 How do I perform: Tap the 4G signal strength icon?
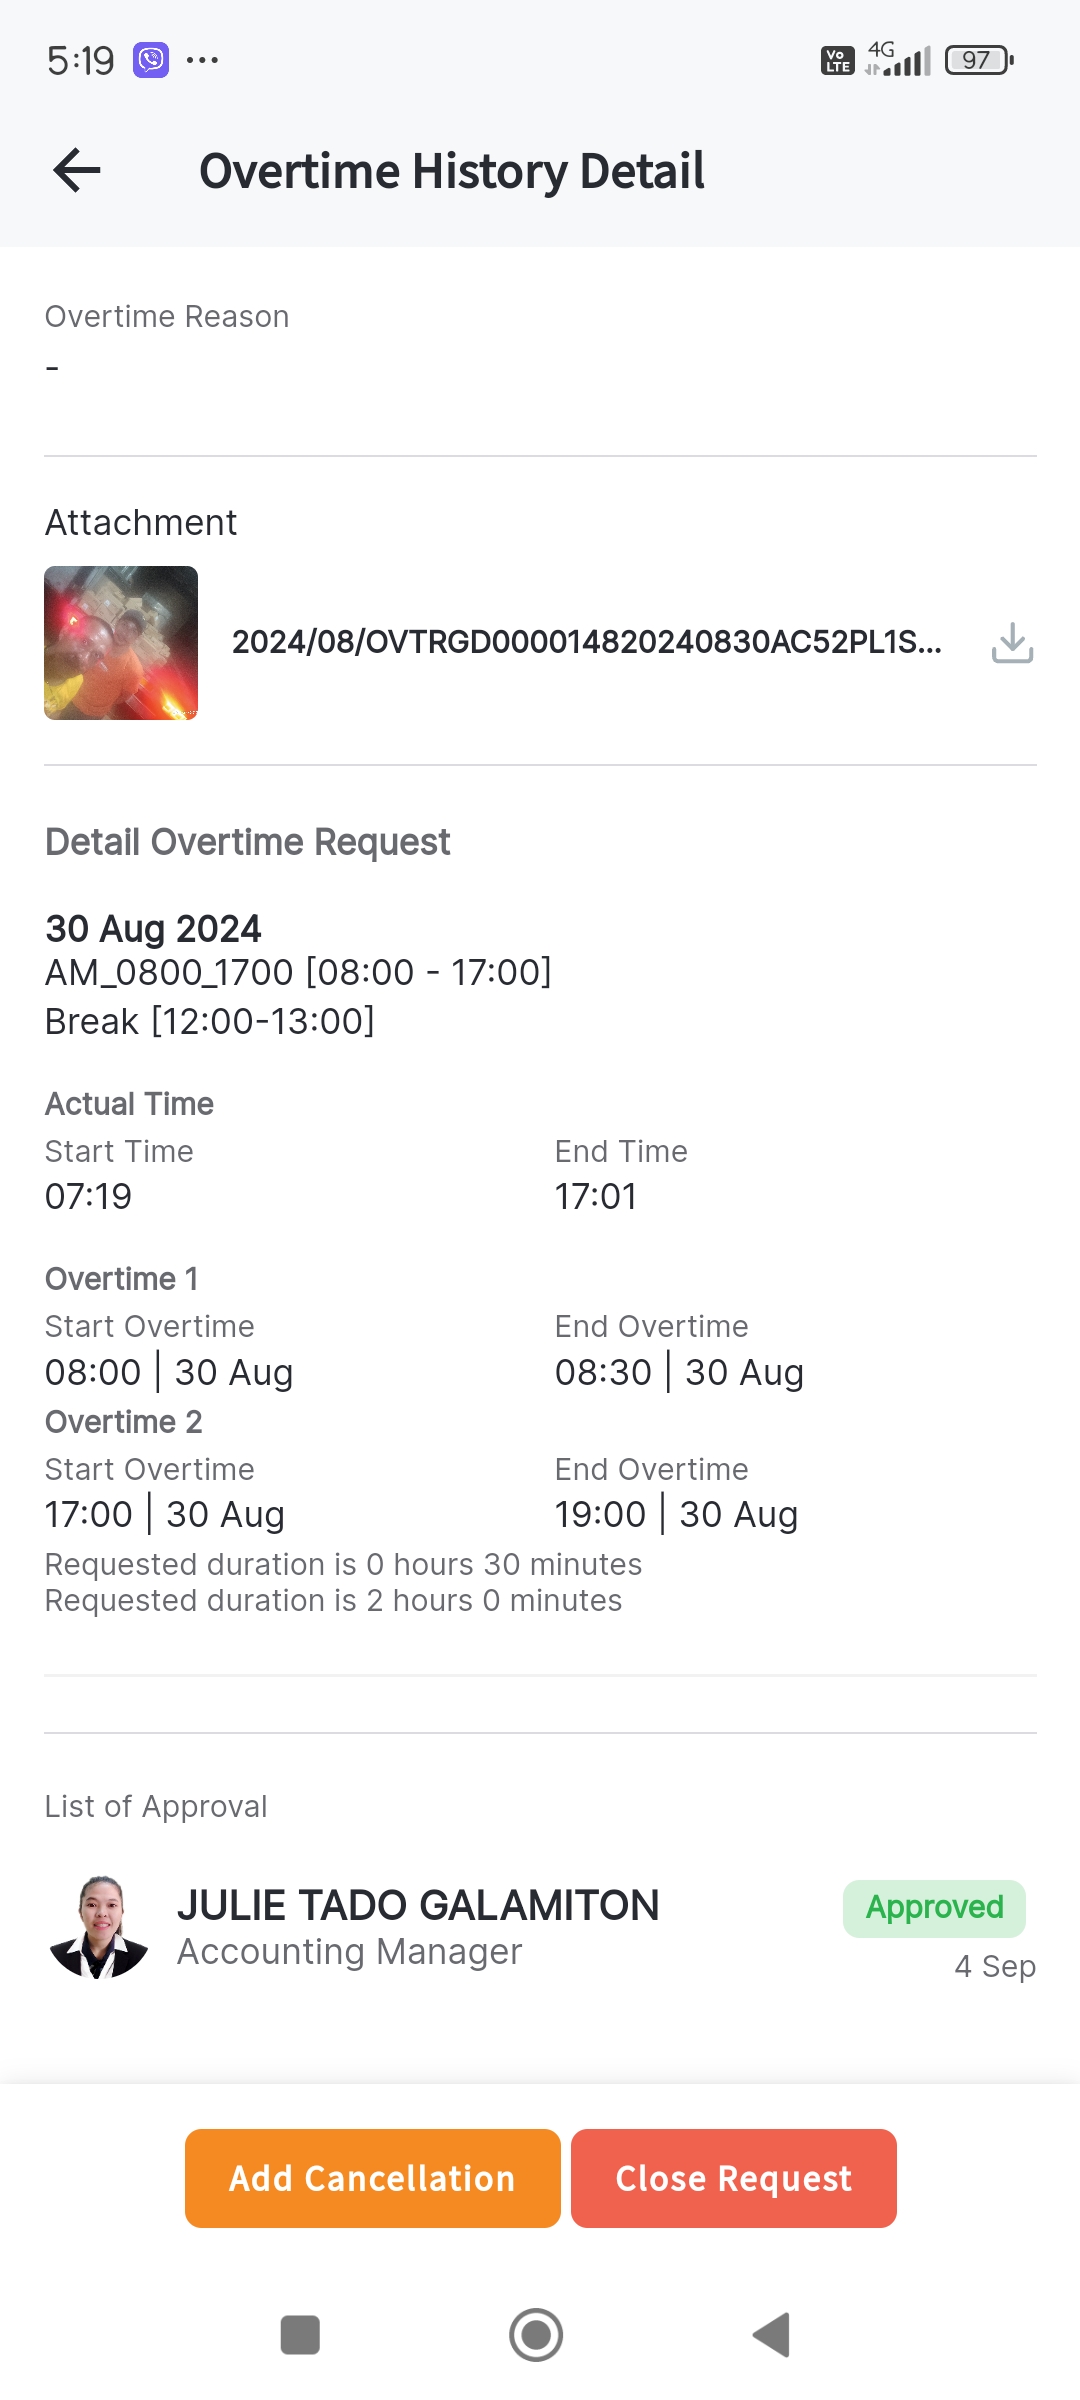click(898, 60)
